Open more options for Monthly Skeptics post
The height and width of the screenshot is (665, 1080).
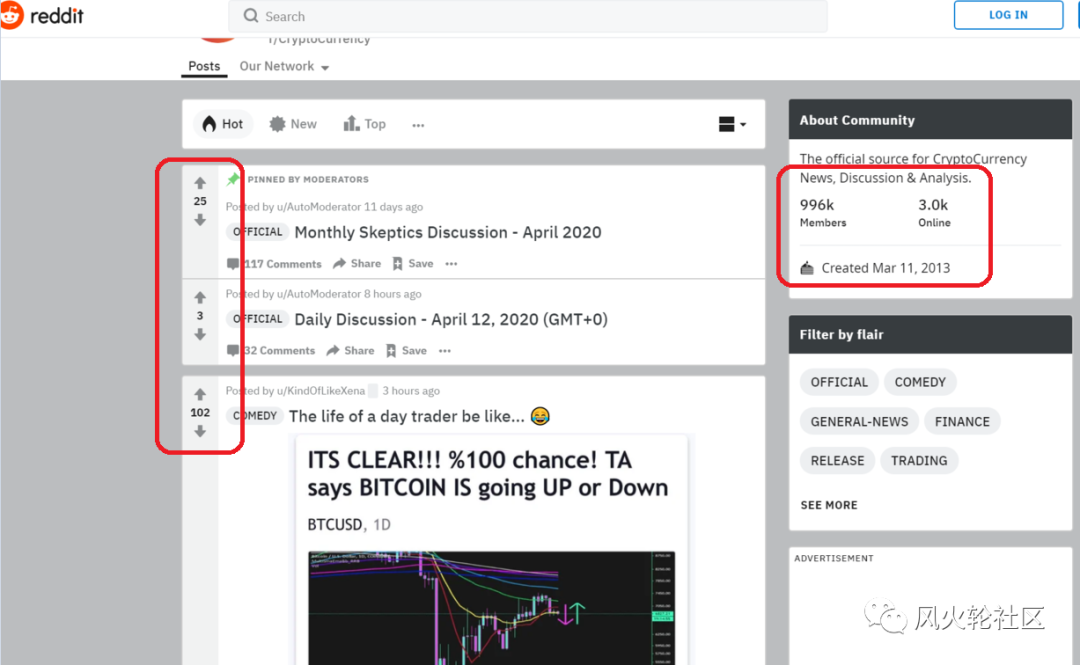point(451,264)
